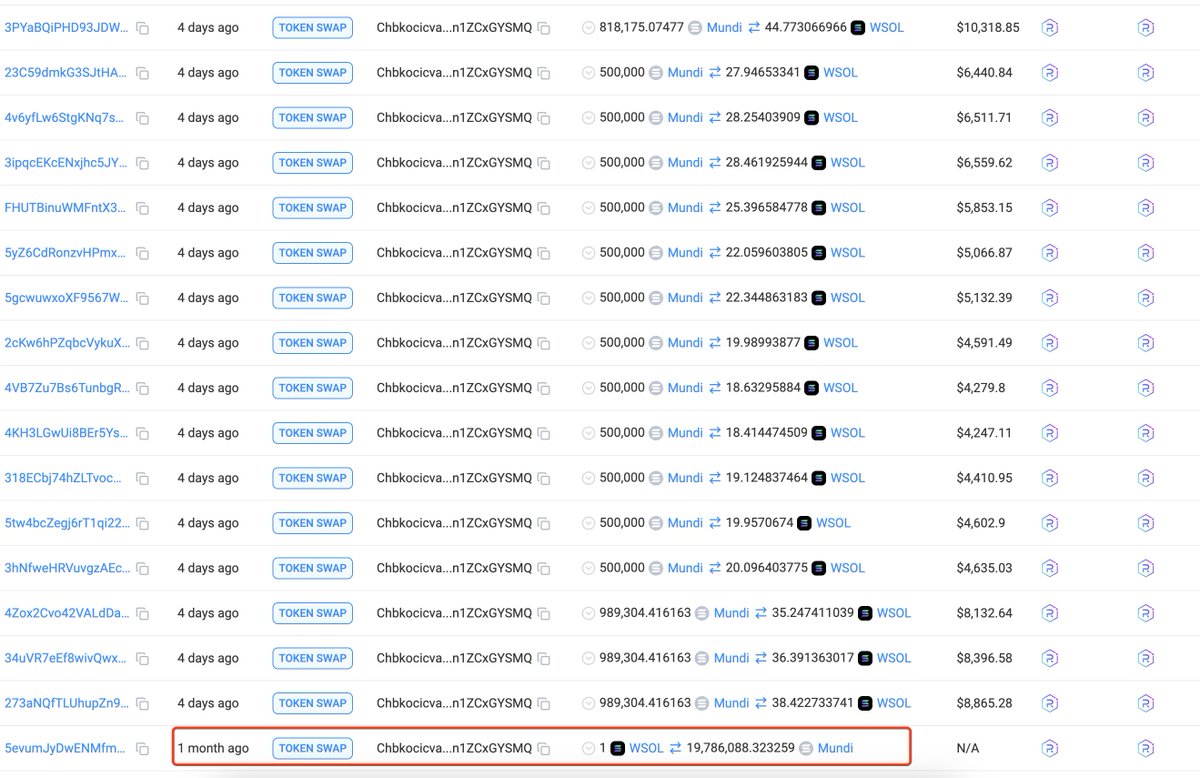Open transaction 3hNfweHRVuvgzAEc link
The width and height of the screenshot is (1200, 778).
66,568
